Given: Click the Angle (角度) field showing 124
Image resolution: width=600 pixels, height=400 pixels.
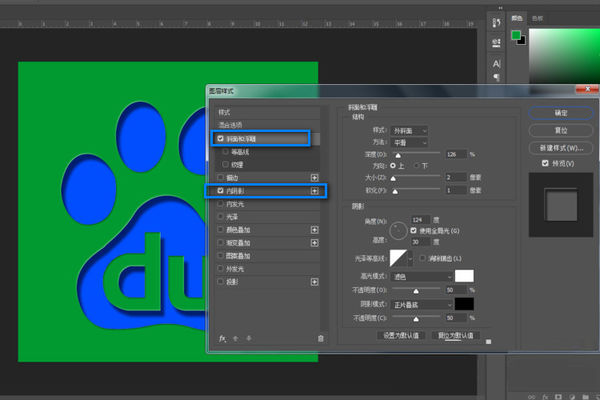Looking at the screenshot, I should pyautogui.click(x=420, y=220).
